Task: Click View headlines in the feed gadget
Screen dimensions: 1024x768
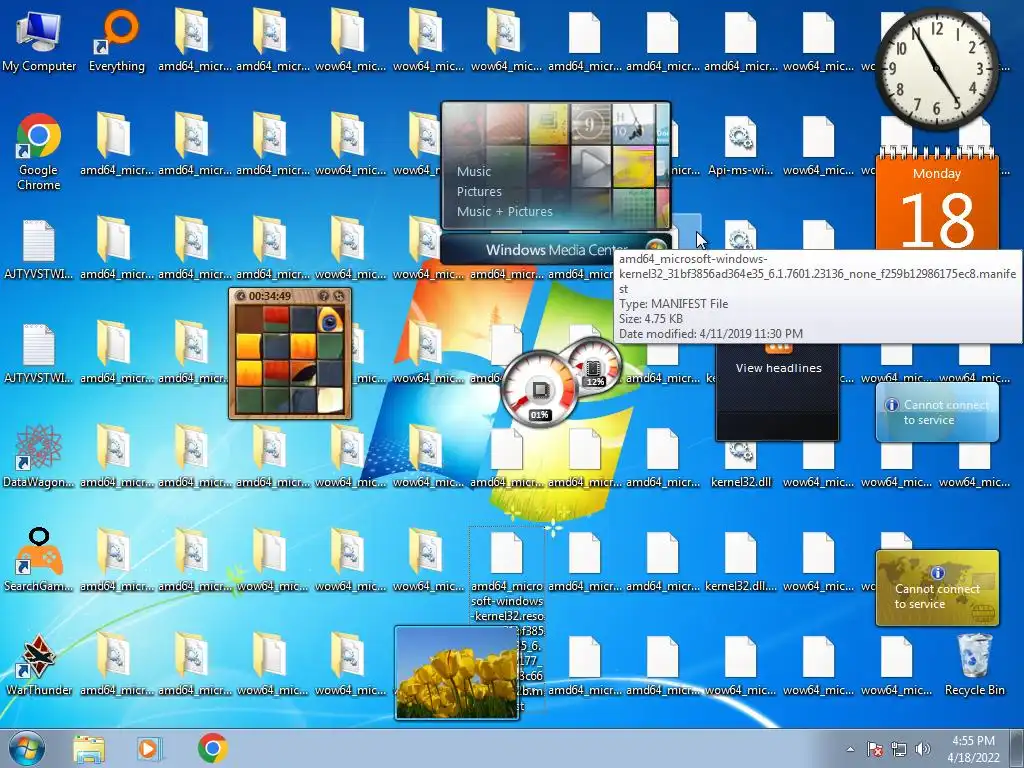Action: tap(778, 368)
